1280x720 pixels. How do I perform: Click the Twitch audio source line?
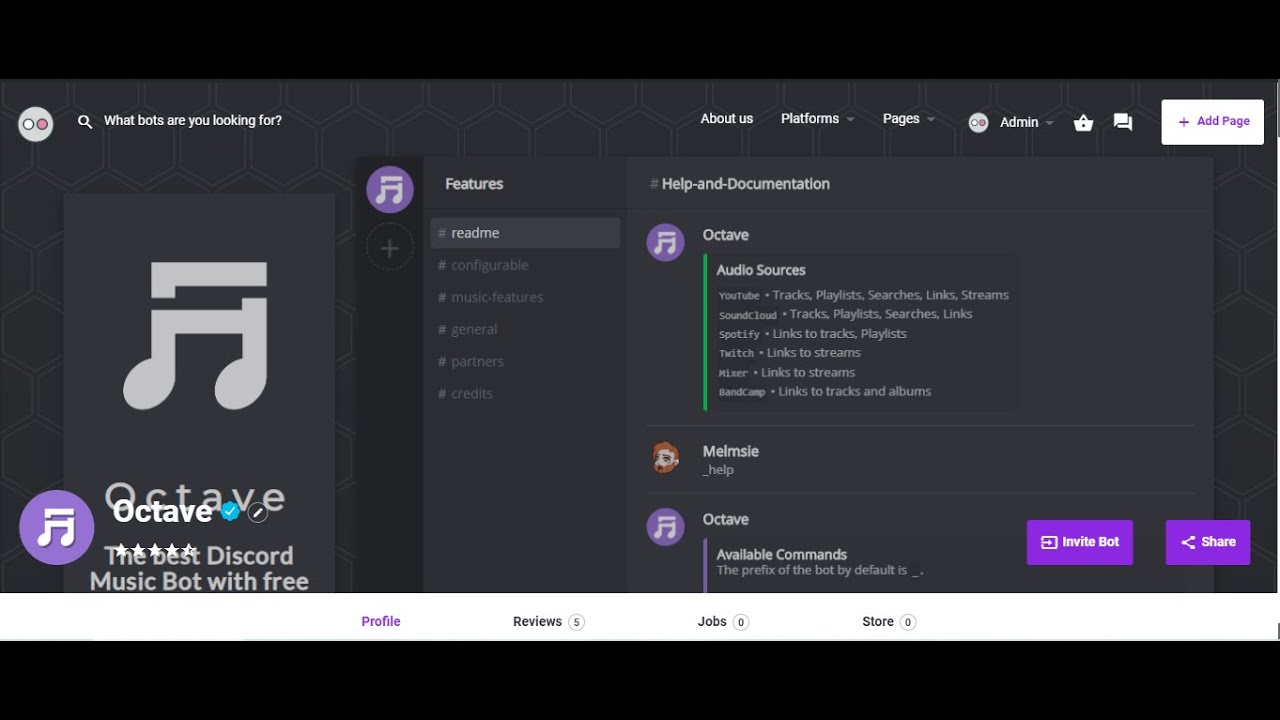click(x=790, y=353)
